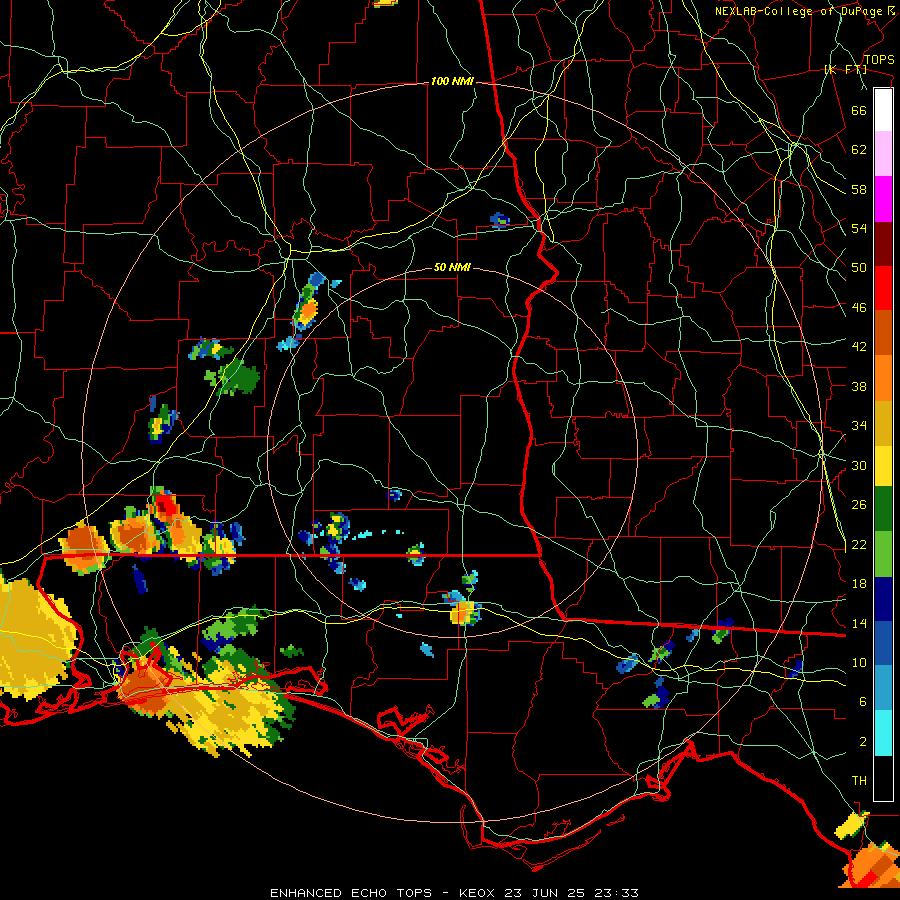Select the TH threshold legend label

(859, 780)
